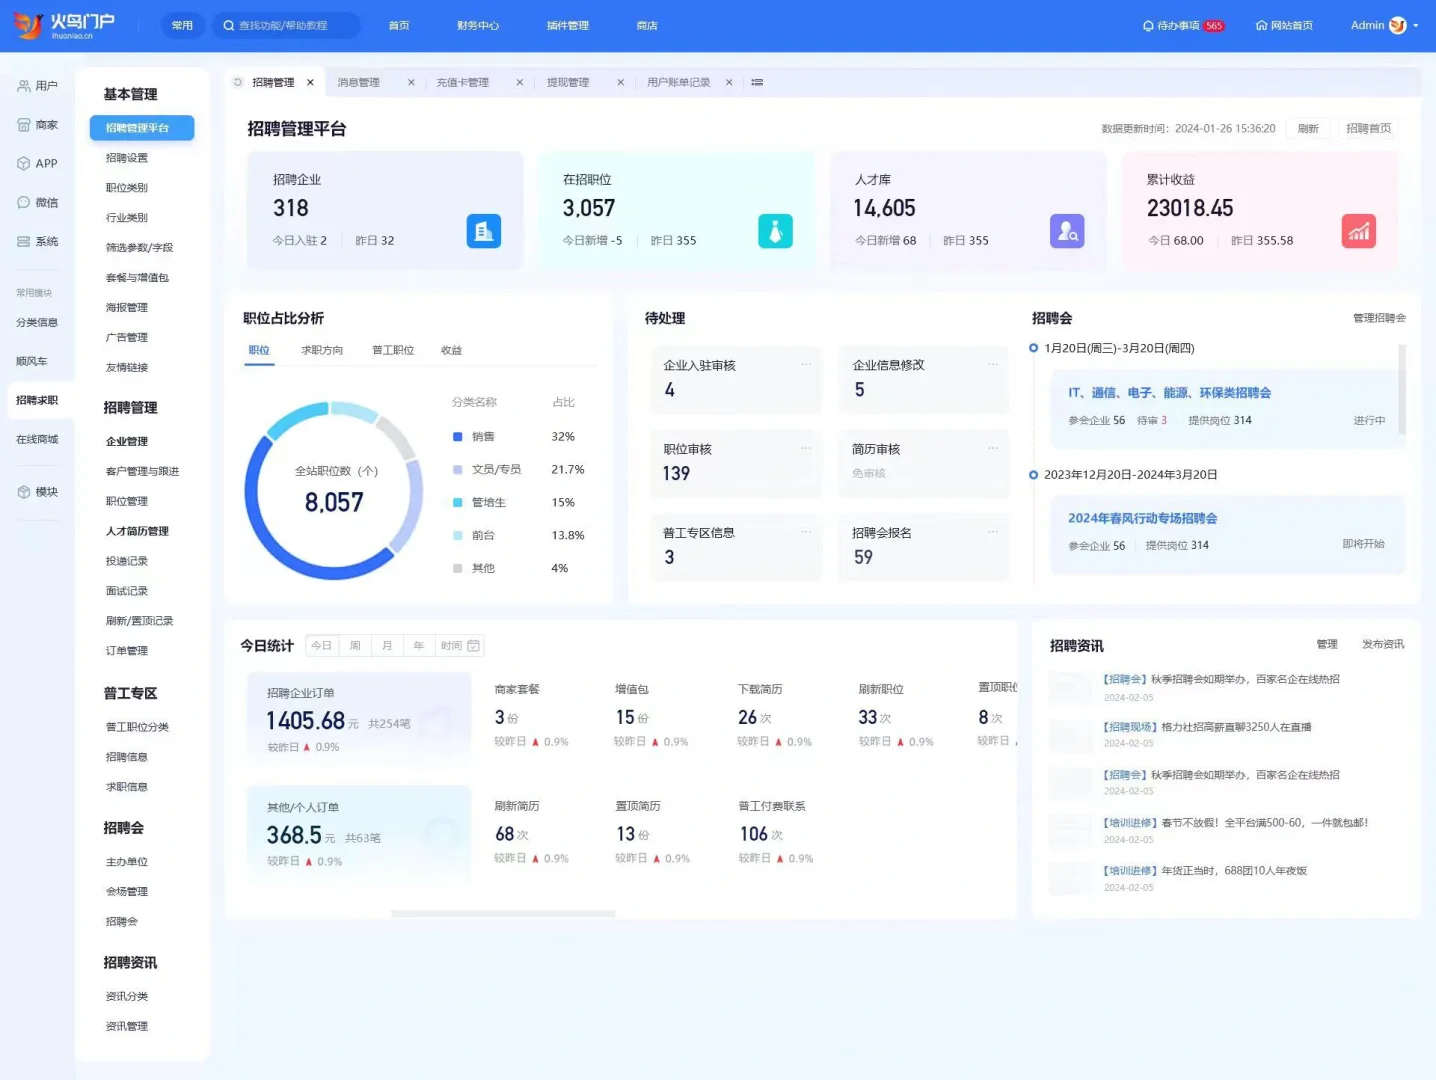Screen dimensions: 1436x1080
Task: Click the 招聘企业 card building icon
Action: click(x=484, y=231)
